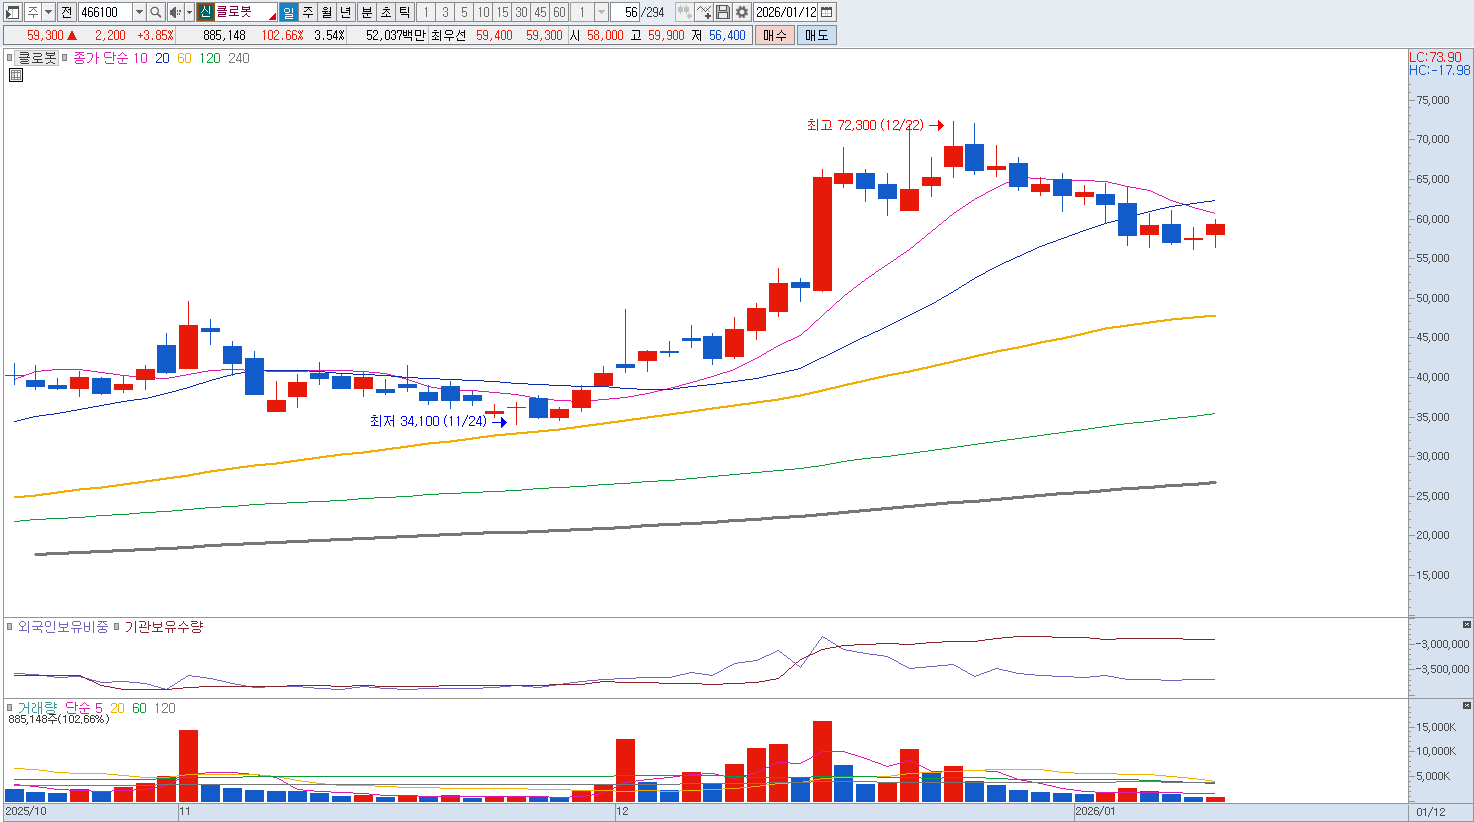Click the data grid icon below legend

[15, 75]
